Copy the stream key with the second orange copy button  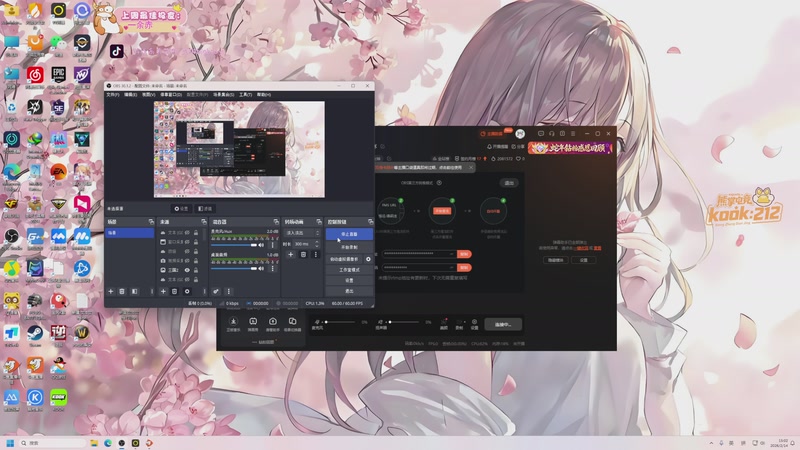coord(464,267)
